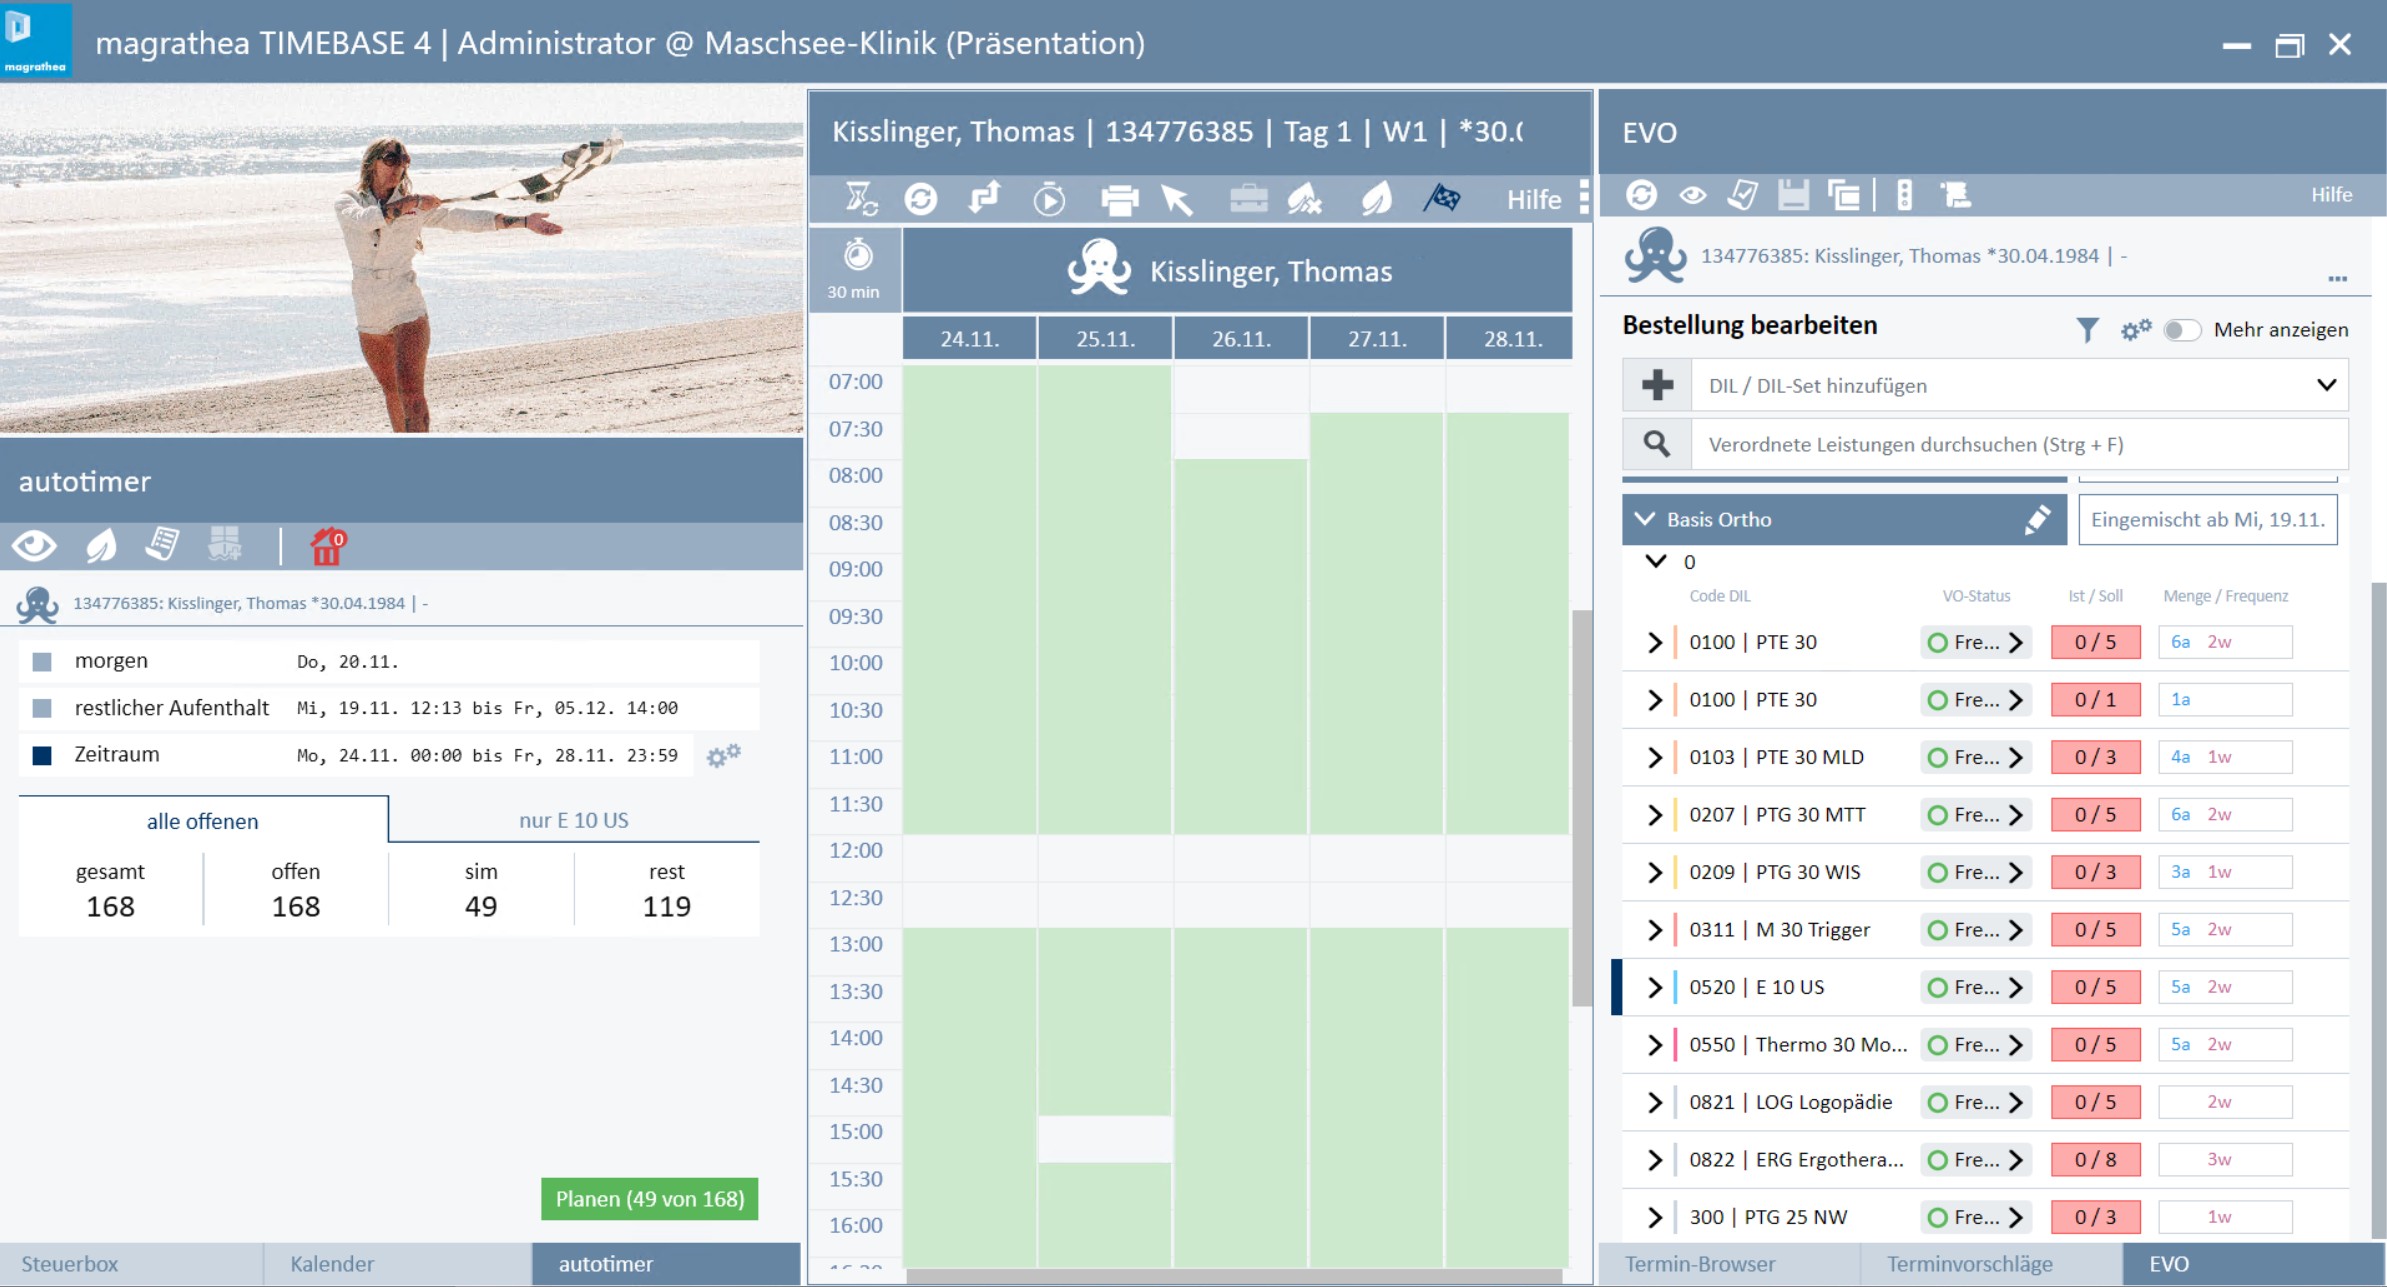Open DIL / DIL-Set hinzufügen dropdown
The image size is (2387, 1287).
pyautogui.click(x=2326, y=385)
